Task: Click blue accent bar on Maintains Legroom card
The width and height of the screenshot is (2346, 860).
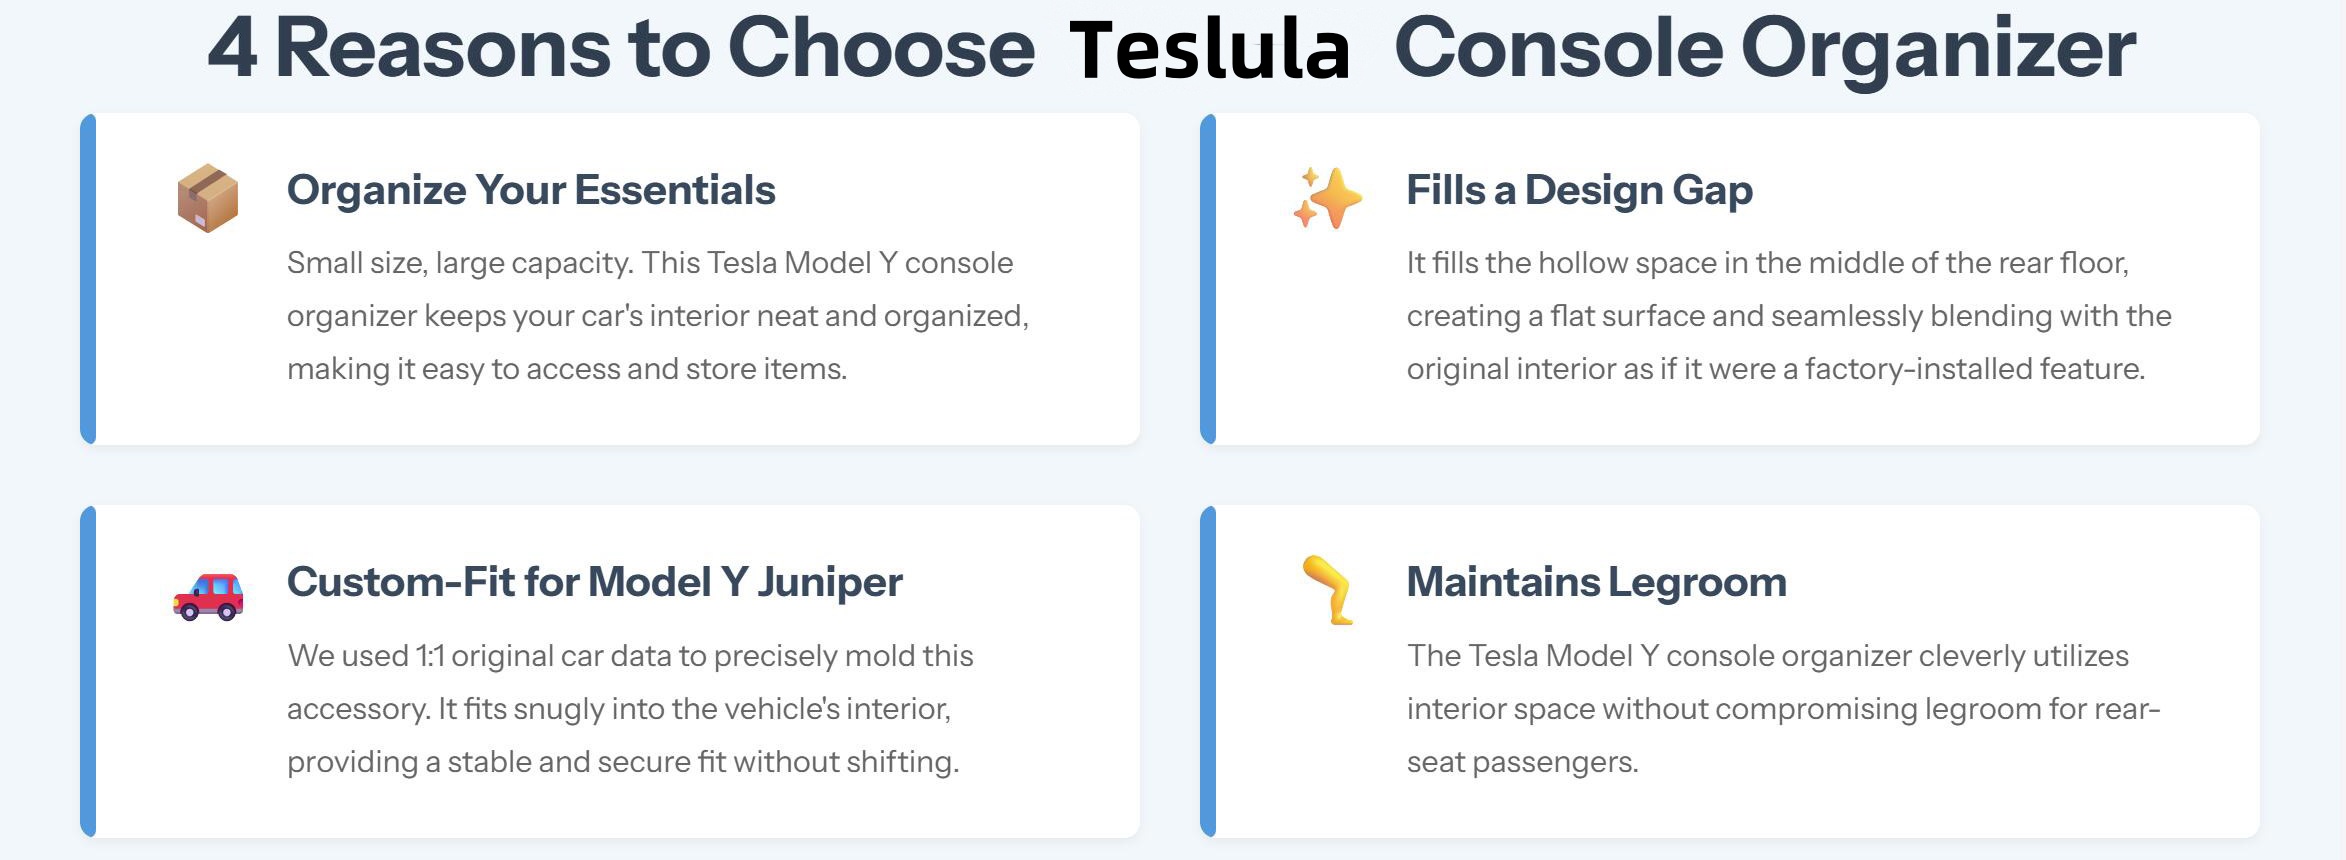Action: 1208,671
